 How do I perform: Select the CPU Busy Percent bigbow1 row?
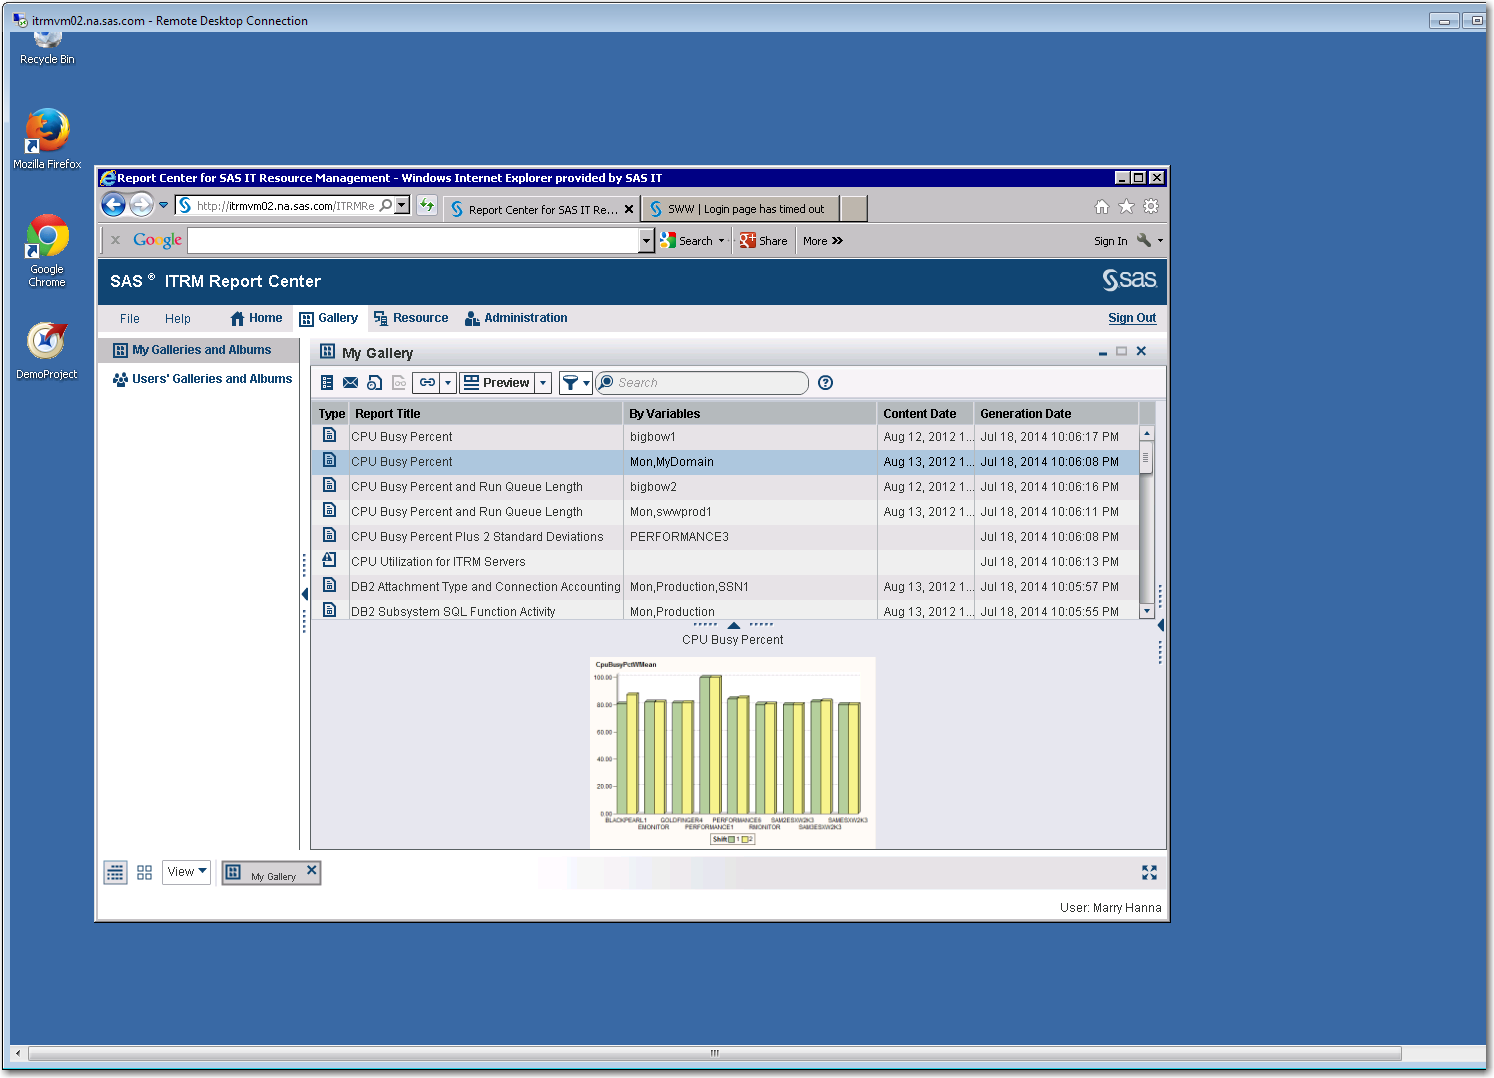(725, 437)
